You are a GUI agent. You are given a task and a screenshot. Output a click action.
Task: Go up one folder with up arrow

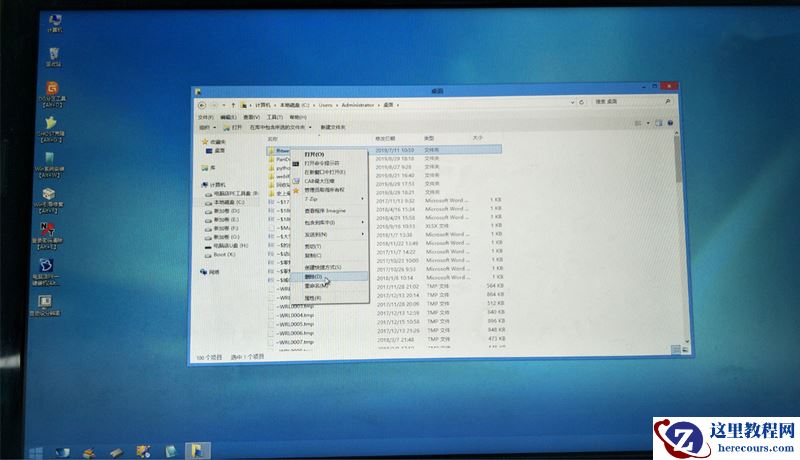tap(233, 105)
